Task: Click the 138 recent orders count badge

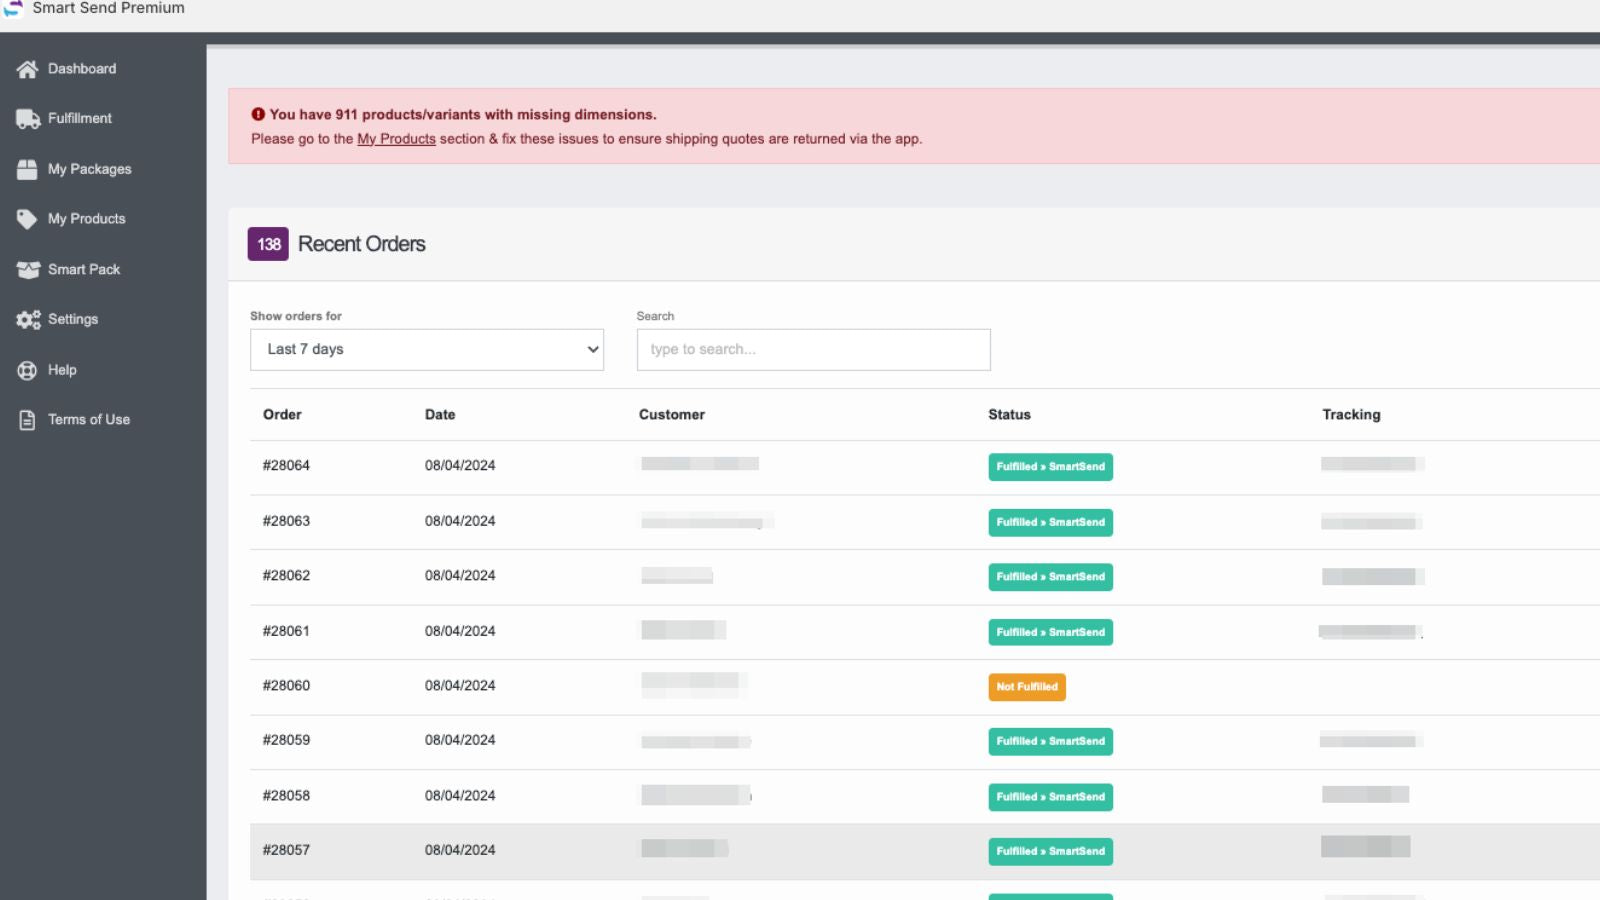Action: [x=268, y=244]
